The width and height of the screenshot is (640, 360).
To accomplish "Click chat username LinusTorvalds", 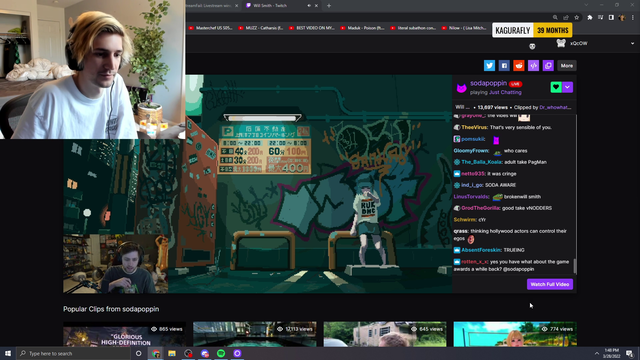I will (471, 197).
